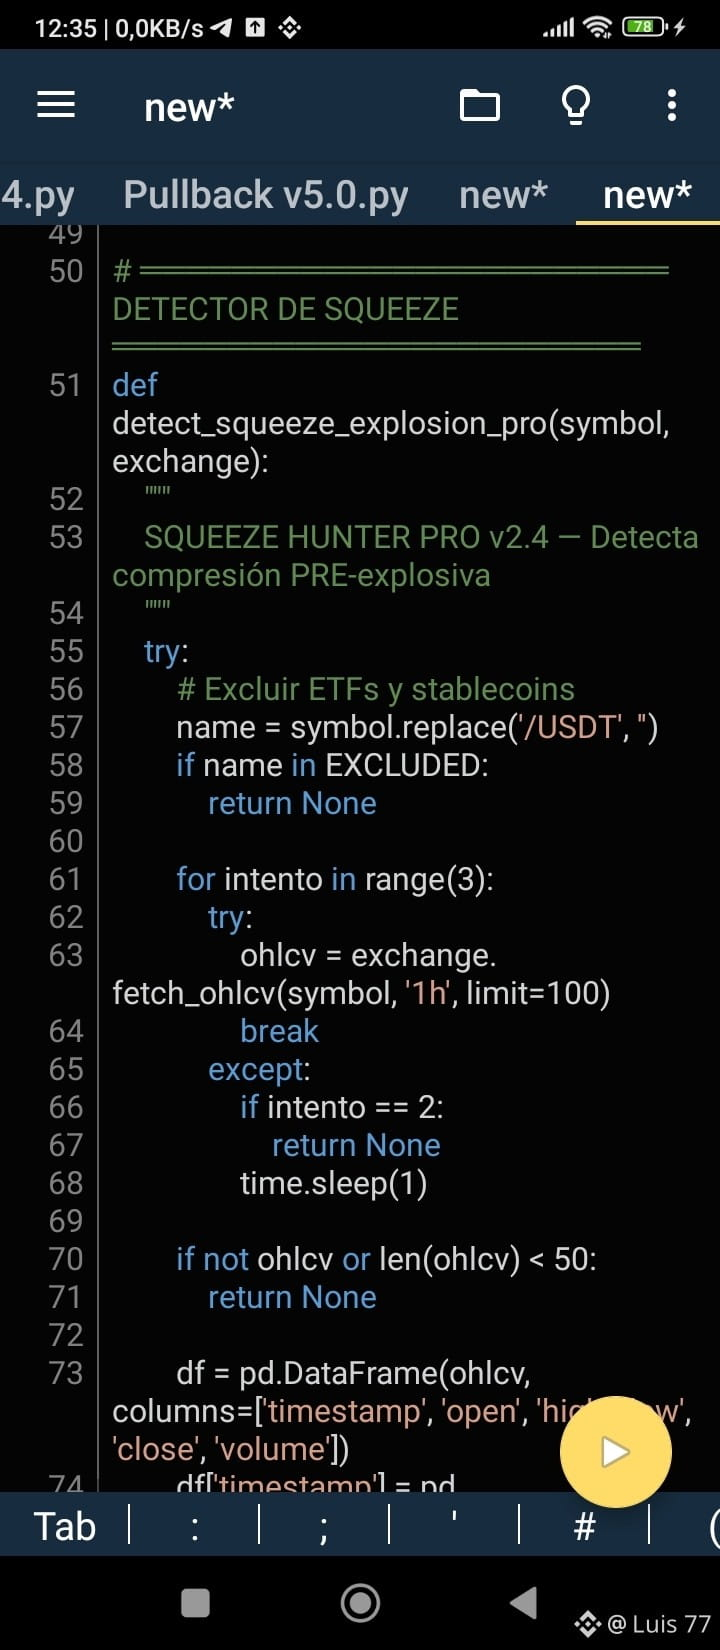This screenshot has height=1650, width=720.
Task: Insert a hash symbol from the shortcut bar
Action: [585, 1526]
